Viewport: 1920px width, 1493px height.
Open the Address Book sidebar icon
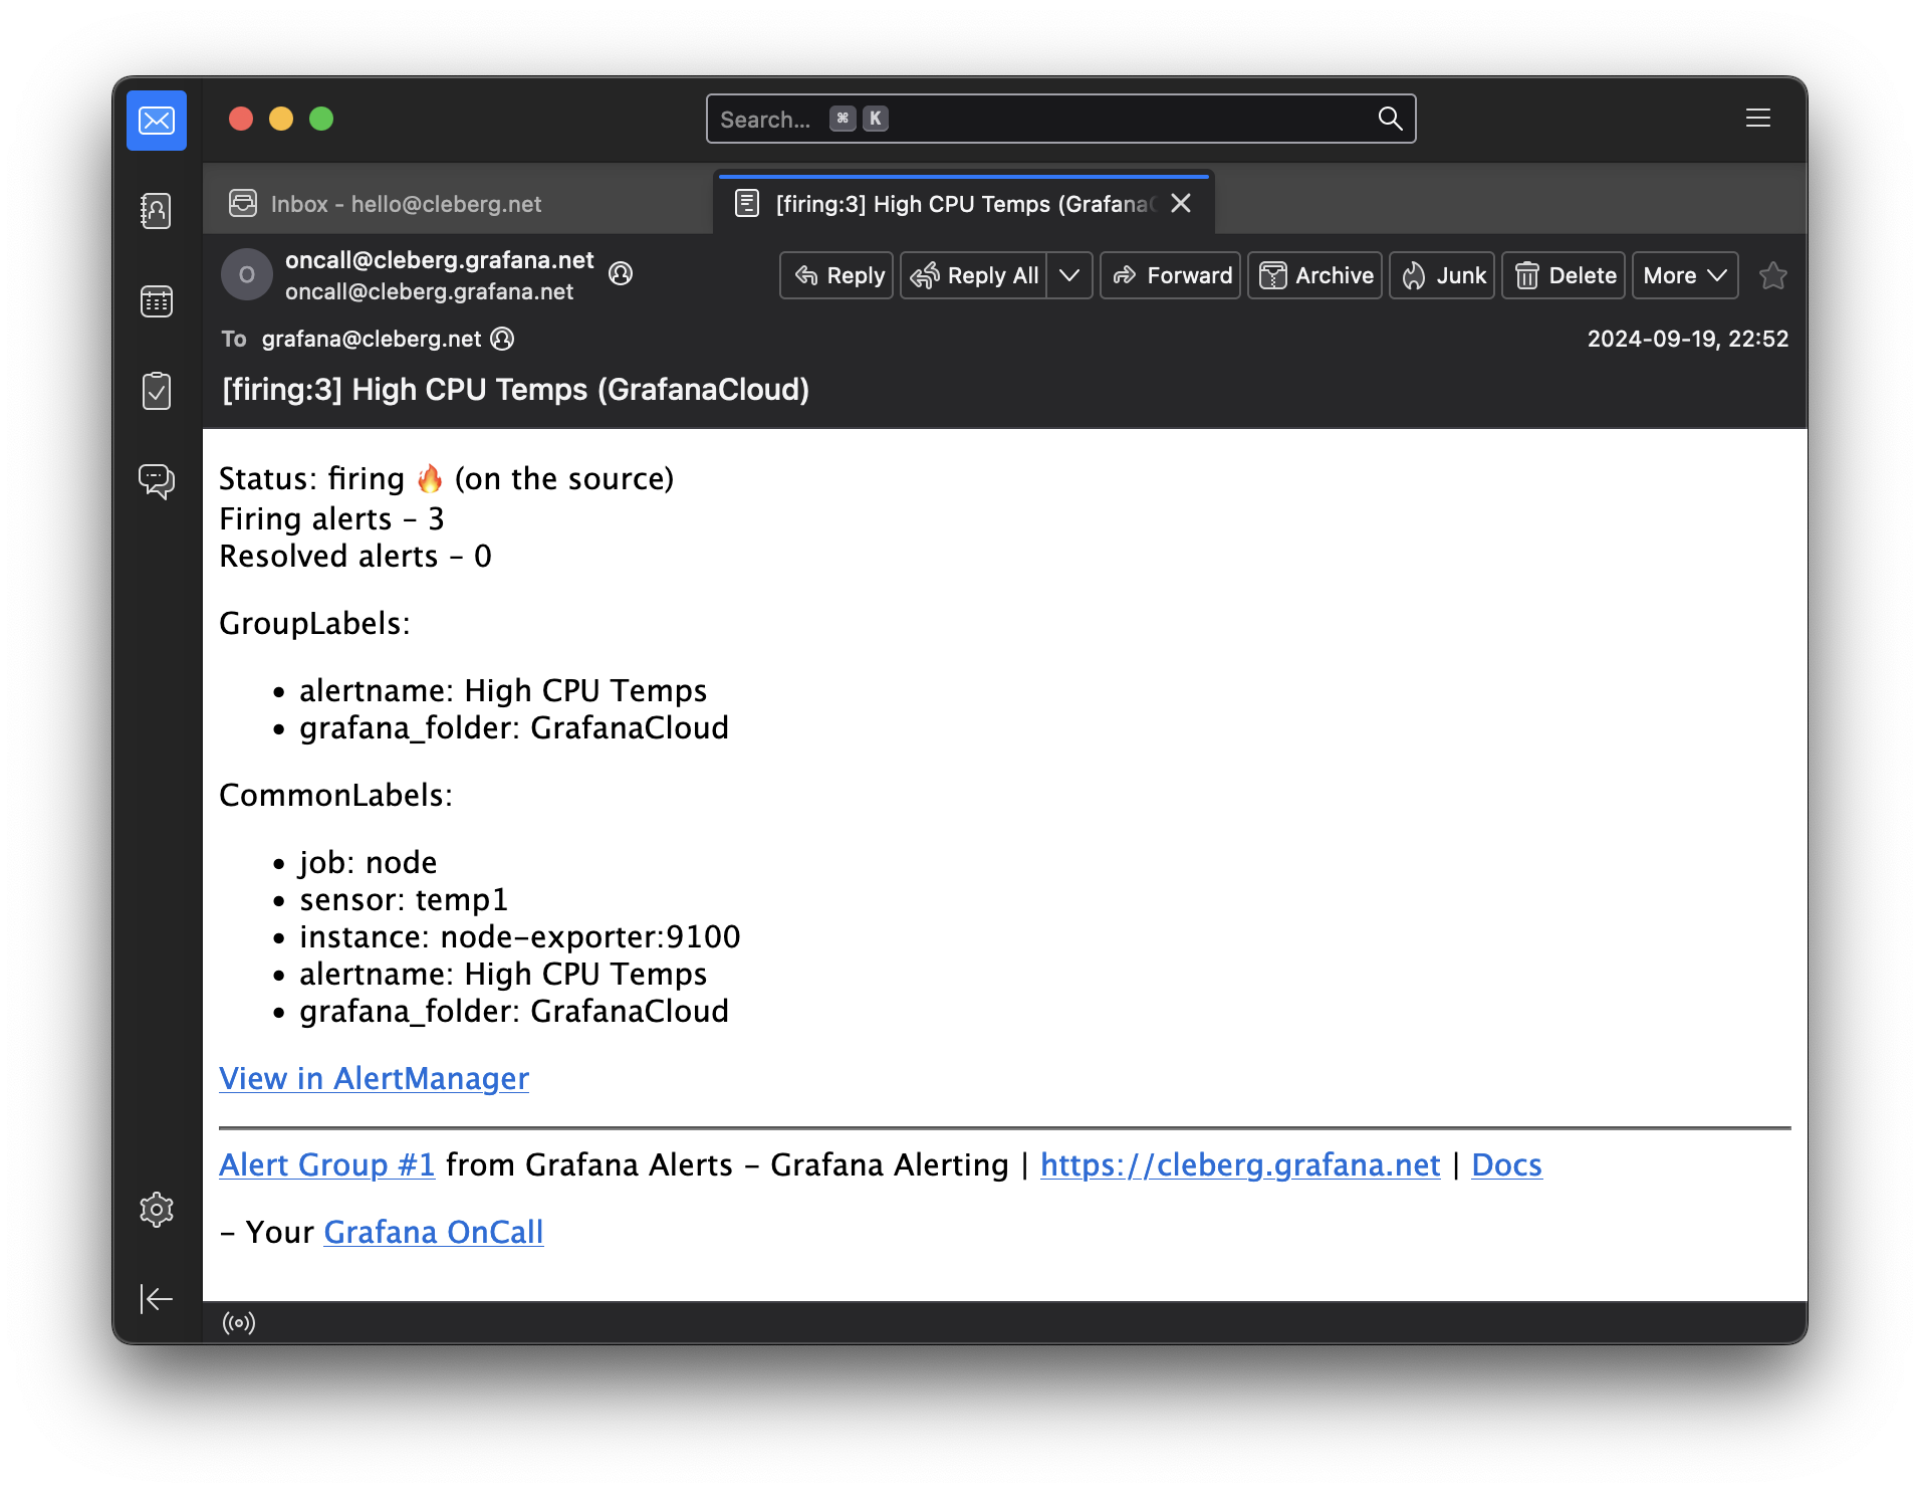(156, 211)
